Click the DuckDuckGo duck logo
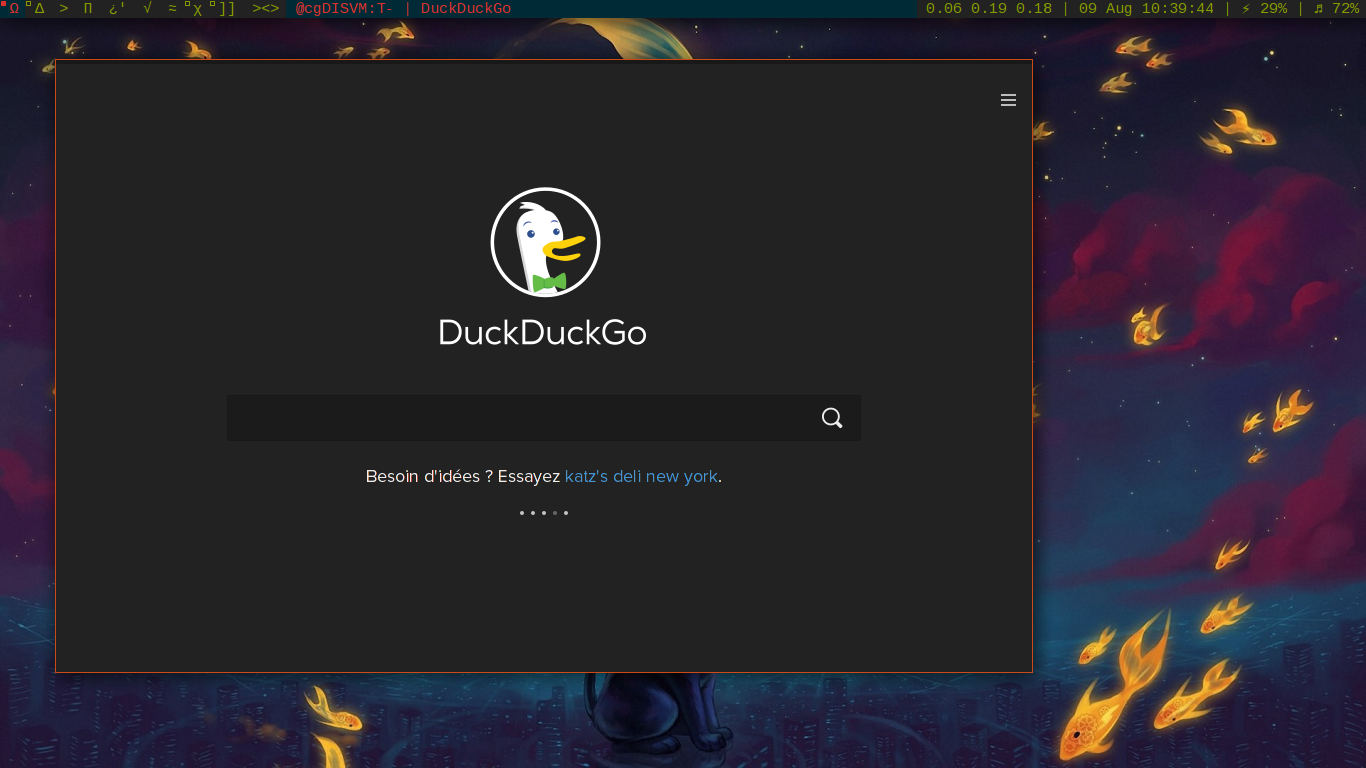 545,242
